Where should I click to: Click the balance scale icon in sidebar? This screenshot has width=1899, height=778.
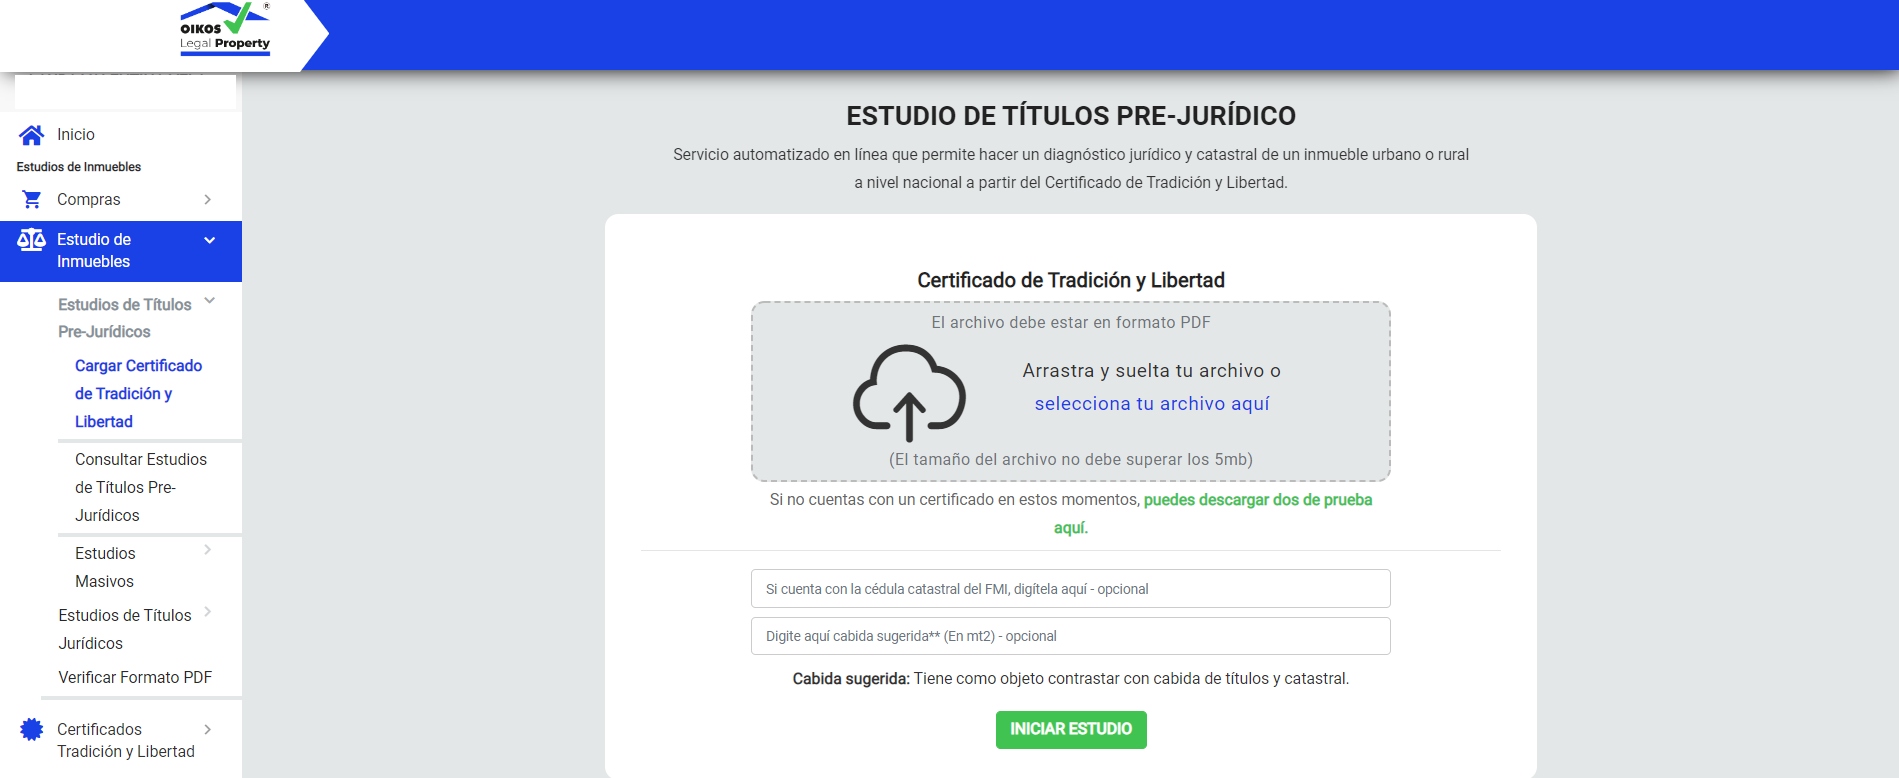[32, 240]
